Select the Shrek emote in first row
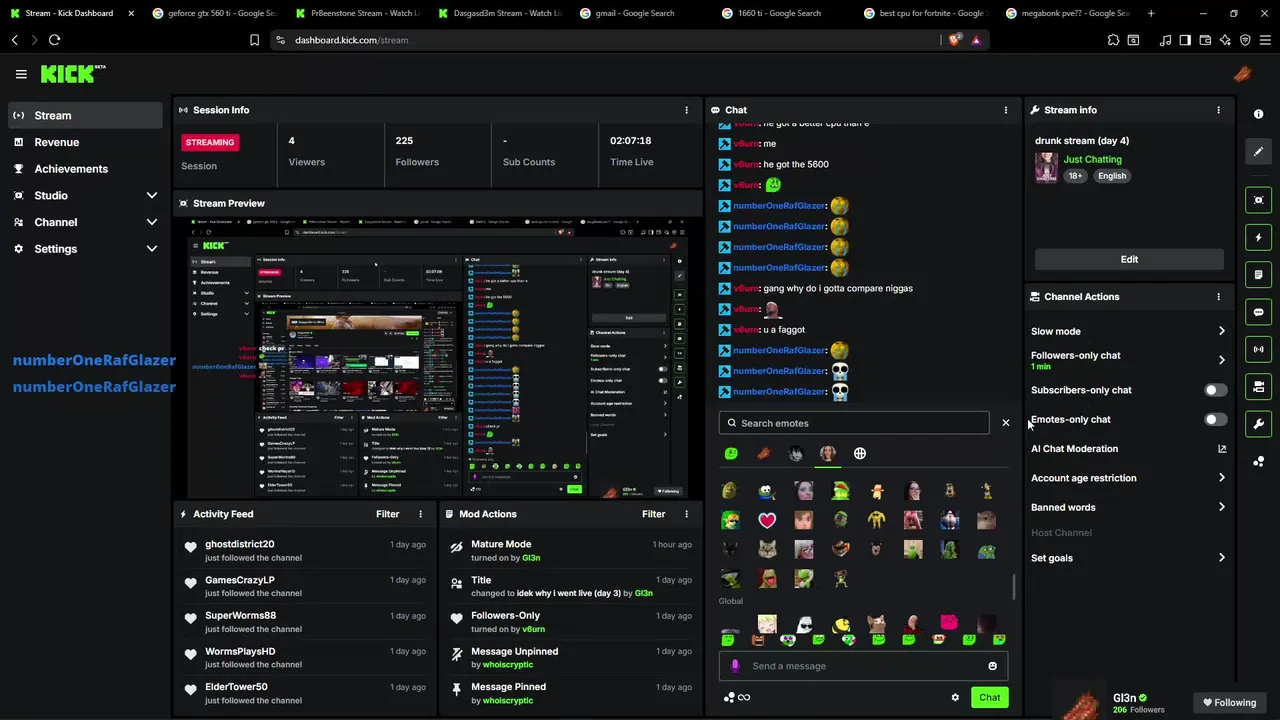Viewport: 1280px width, 720px height. pos(729,491)
